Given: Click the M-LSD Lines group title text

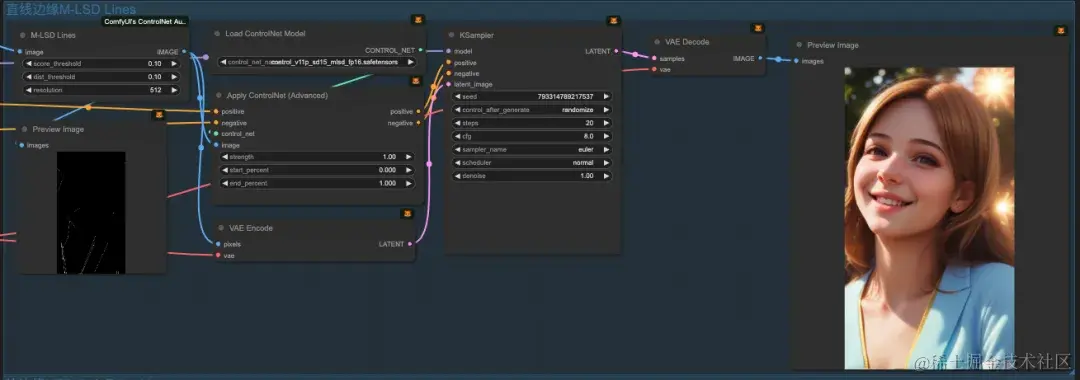Looking at the screenshot, I should pos(71,9).
